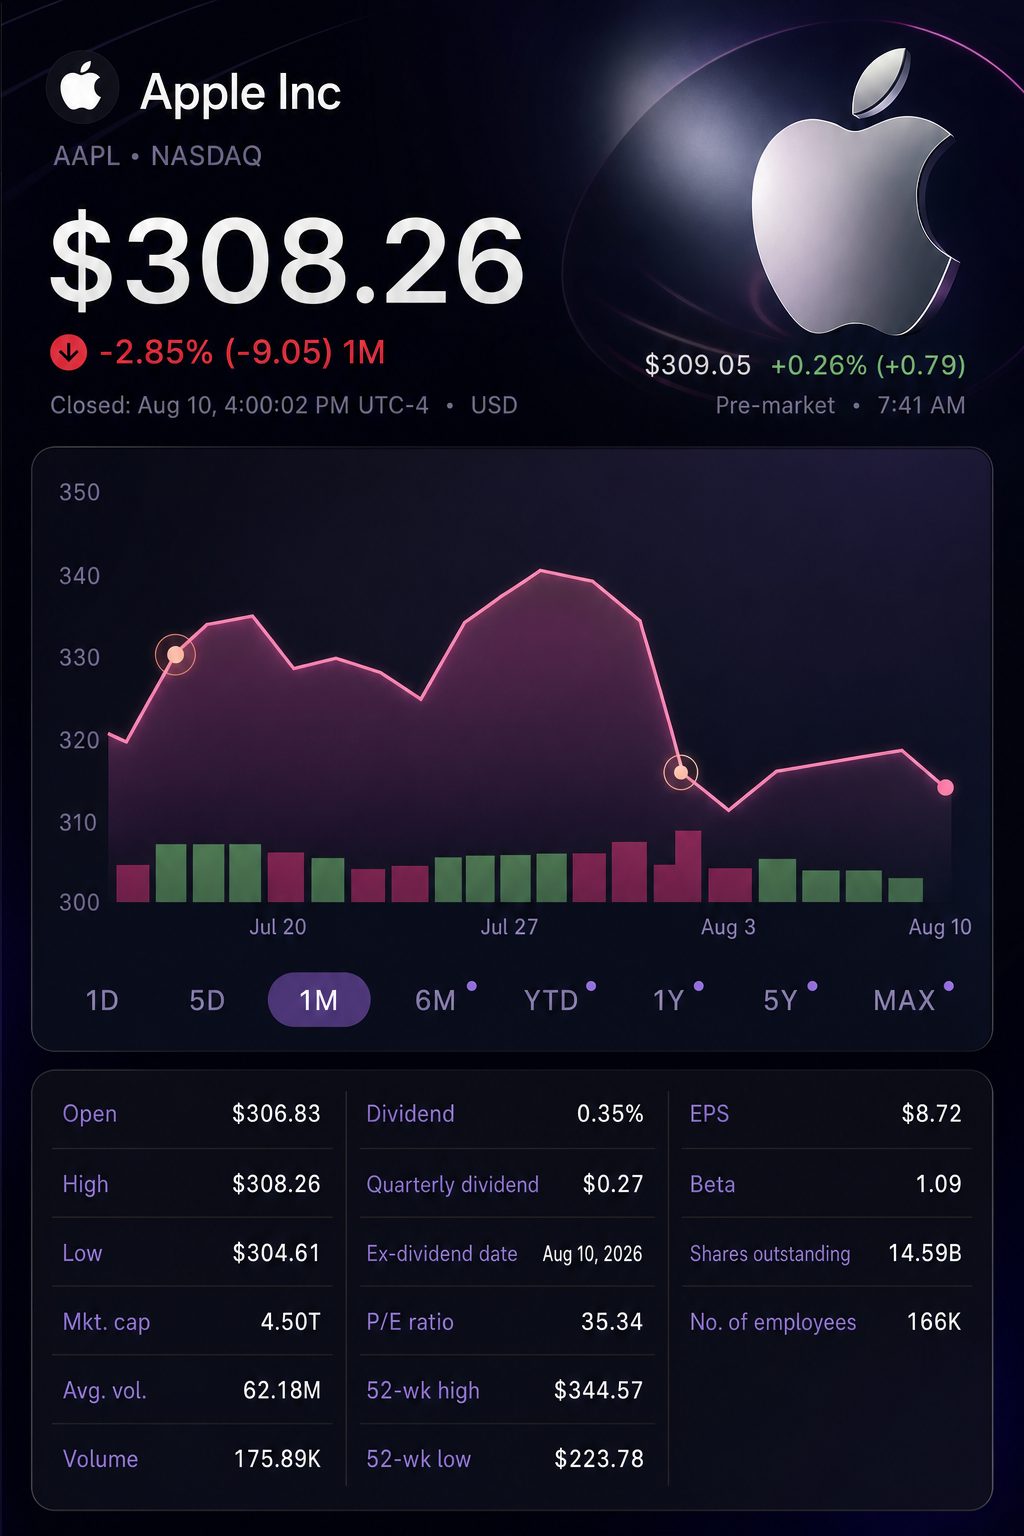Click the circled chart marker near 330
Viewport: 1024px width, 1536px height.
click(175, 654)
